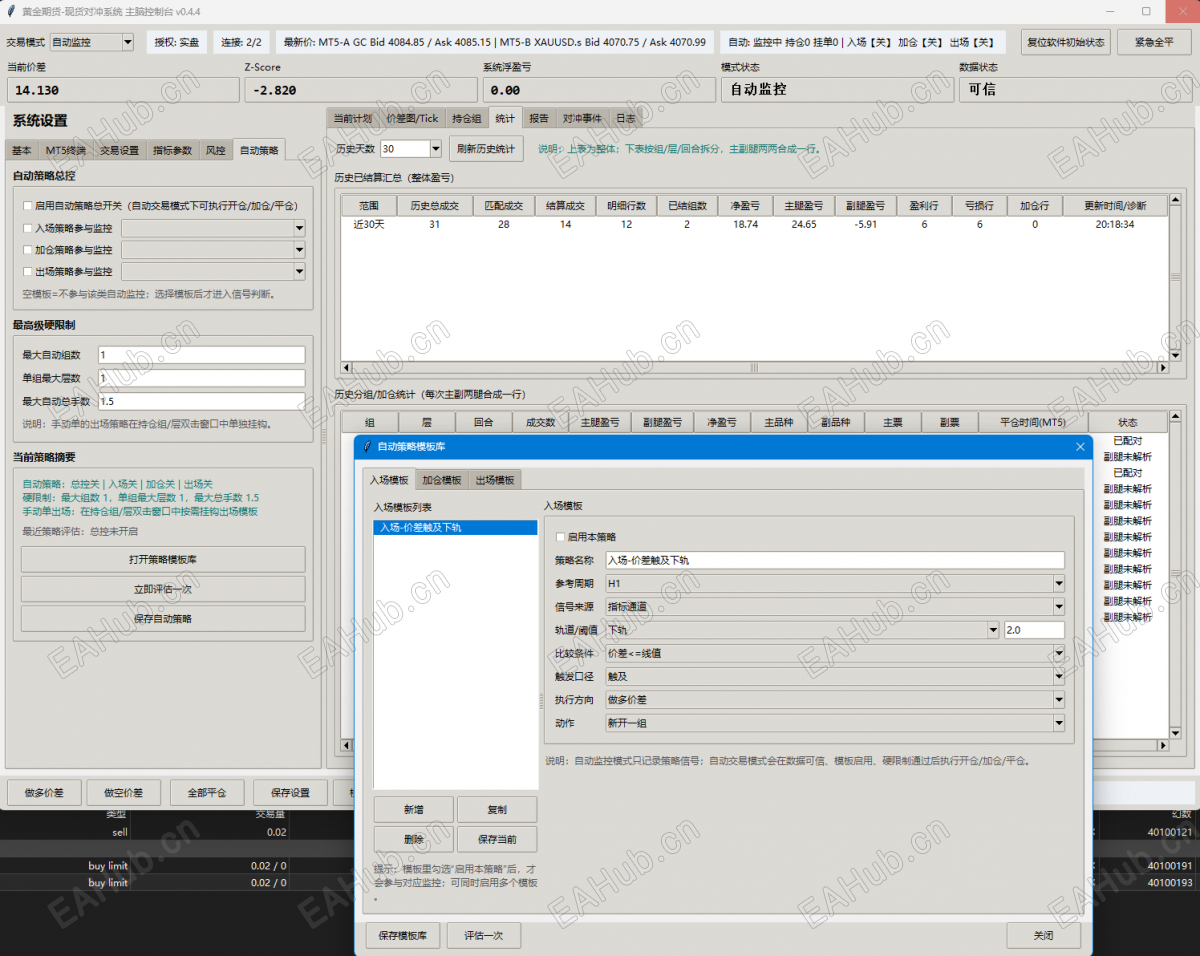Viewport: 1200px width, 956px height.
Task: Click the 近30天 row in summary table
Action: point(755,225)
